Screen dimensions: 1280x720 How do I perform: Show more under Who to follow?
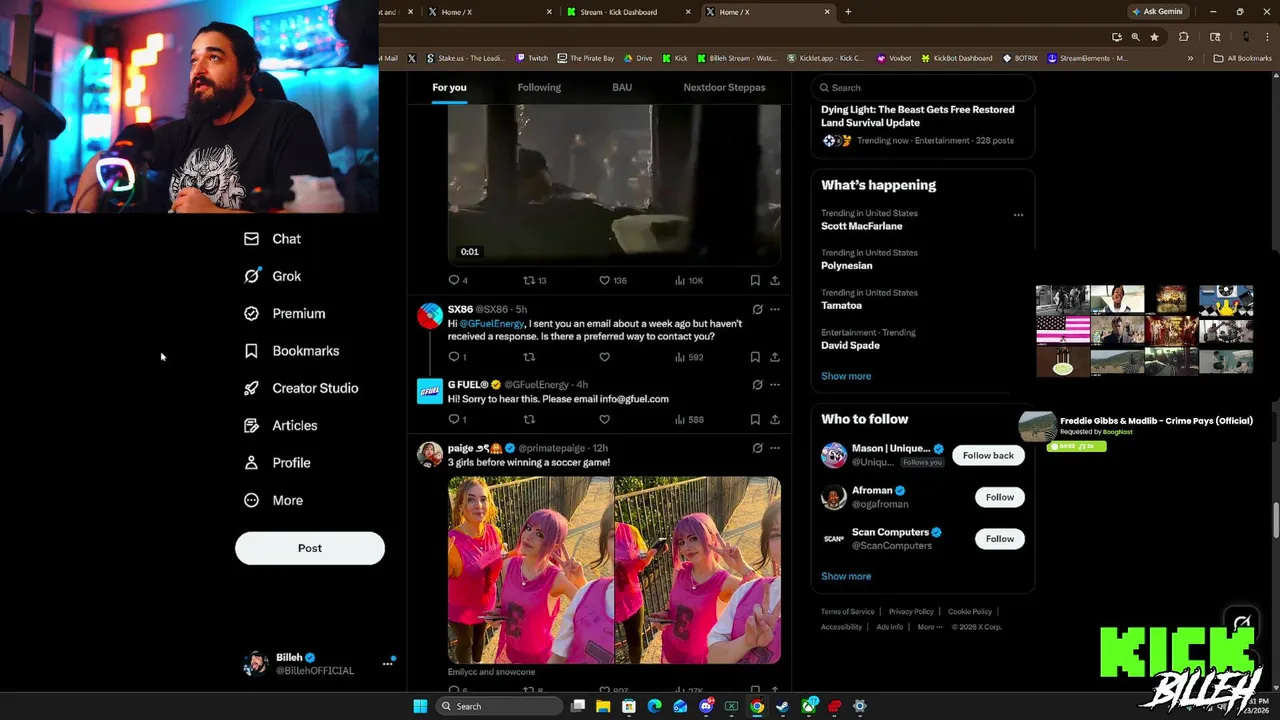(x=846, y=576)
